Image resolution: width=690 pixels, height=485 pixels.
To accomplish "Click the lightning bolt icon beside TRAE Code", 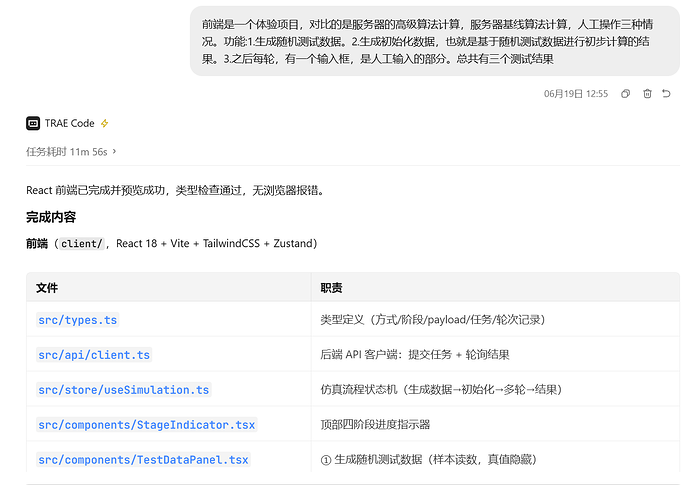I will point(104,123).
